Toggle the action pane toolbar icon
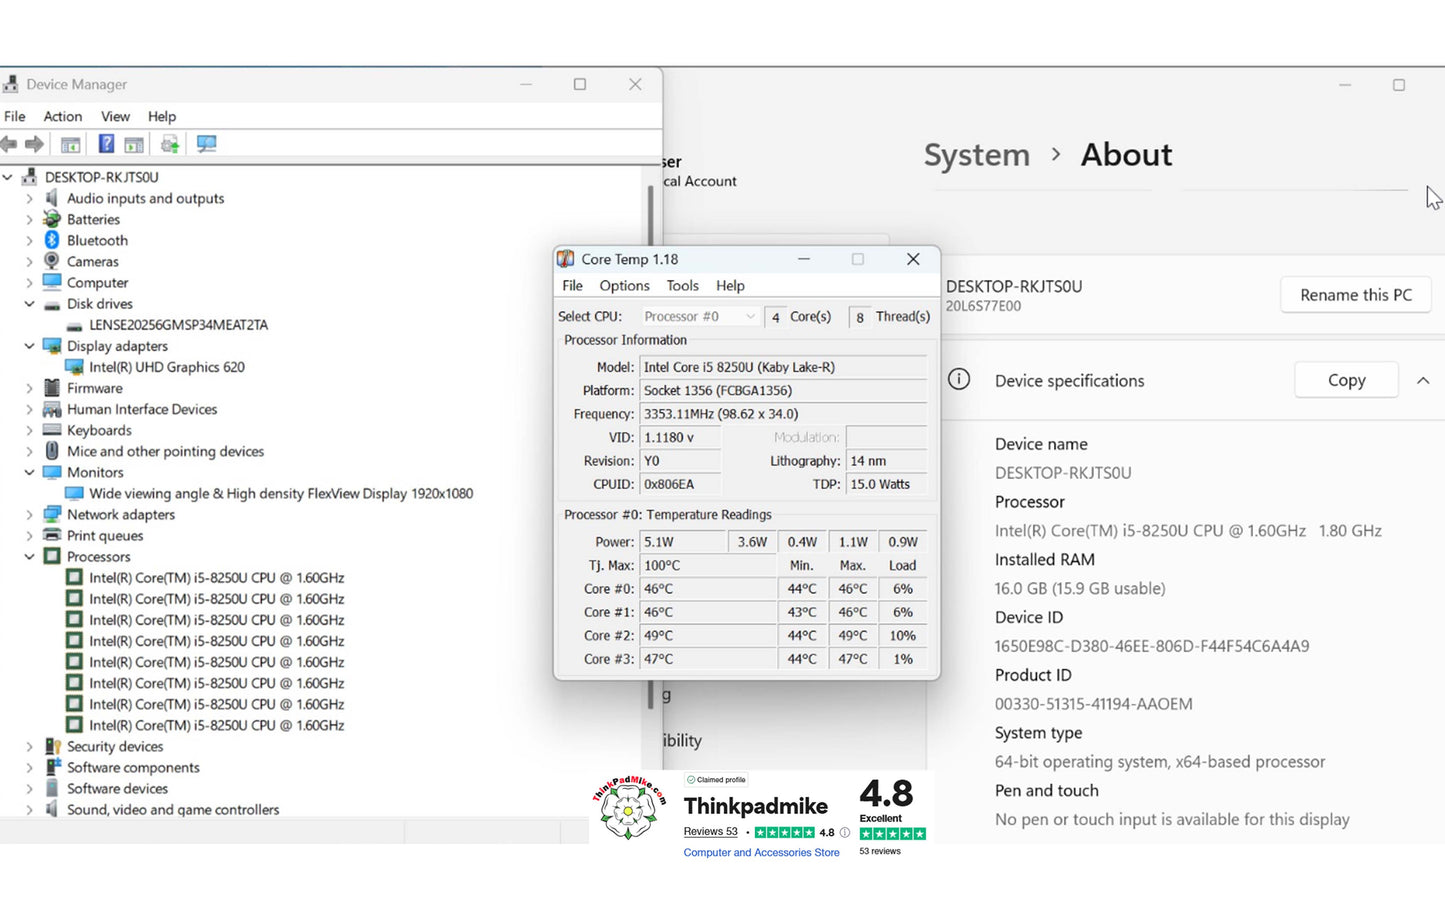Viewport: 1445px width, 908px height. [134, 144]
